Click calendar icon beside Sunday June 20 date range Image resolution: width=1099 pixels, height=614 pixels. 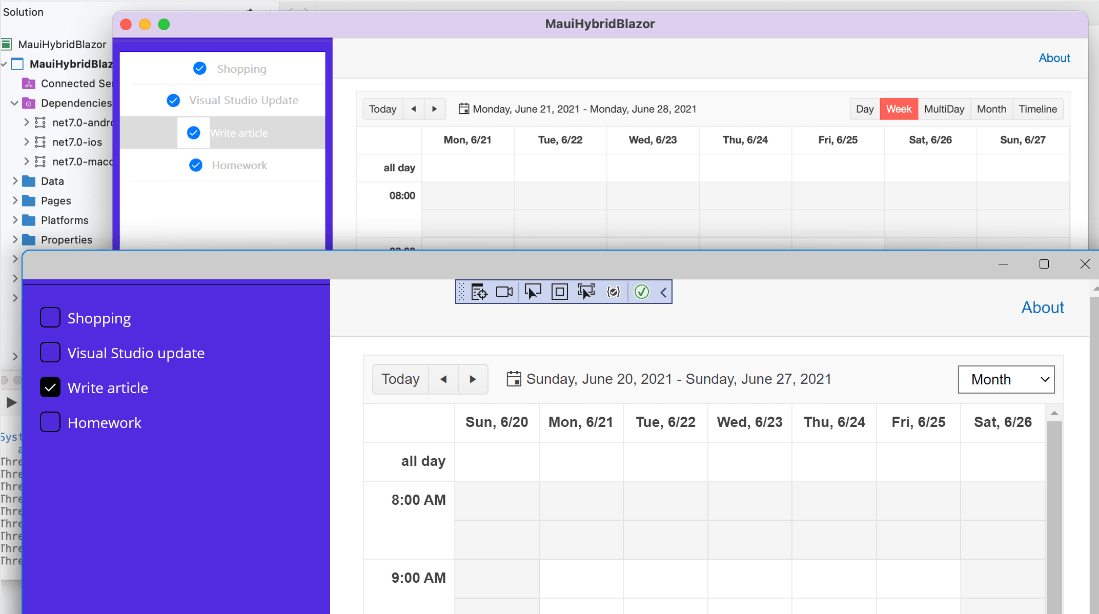point(514,379)
